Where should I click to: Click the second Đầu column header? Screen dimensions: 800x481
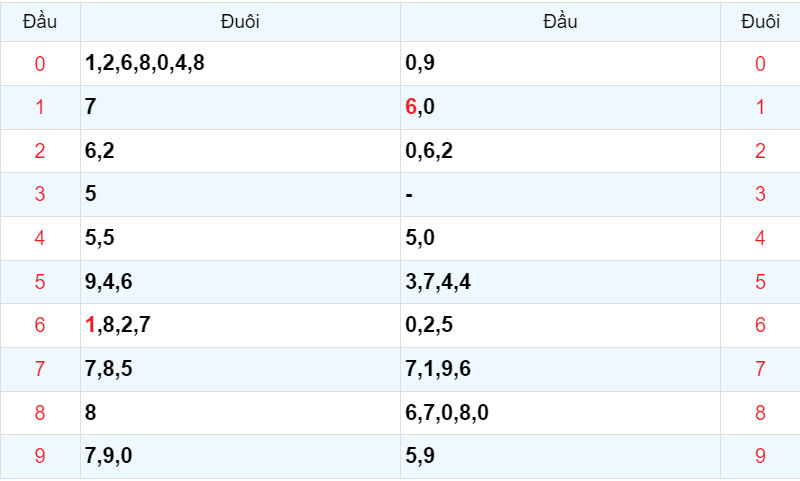coord(560,22)
